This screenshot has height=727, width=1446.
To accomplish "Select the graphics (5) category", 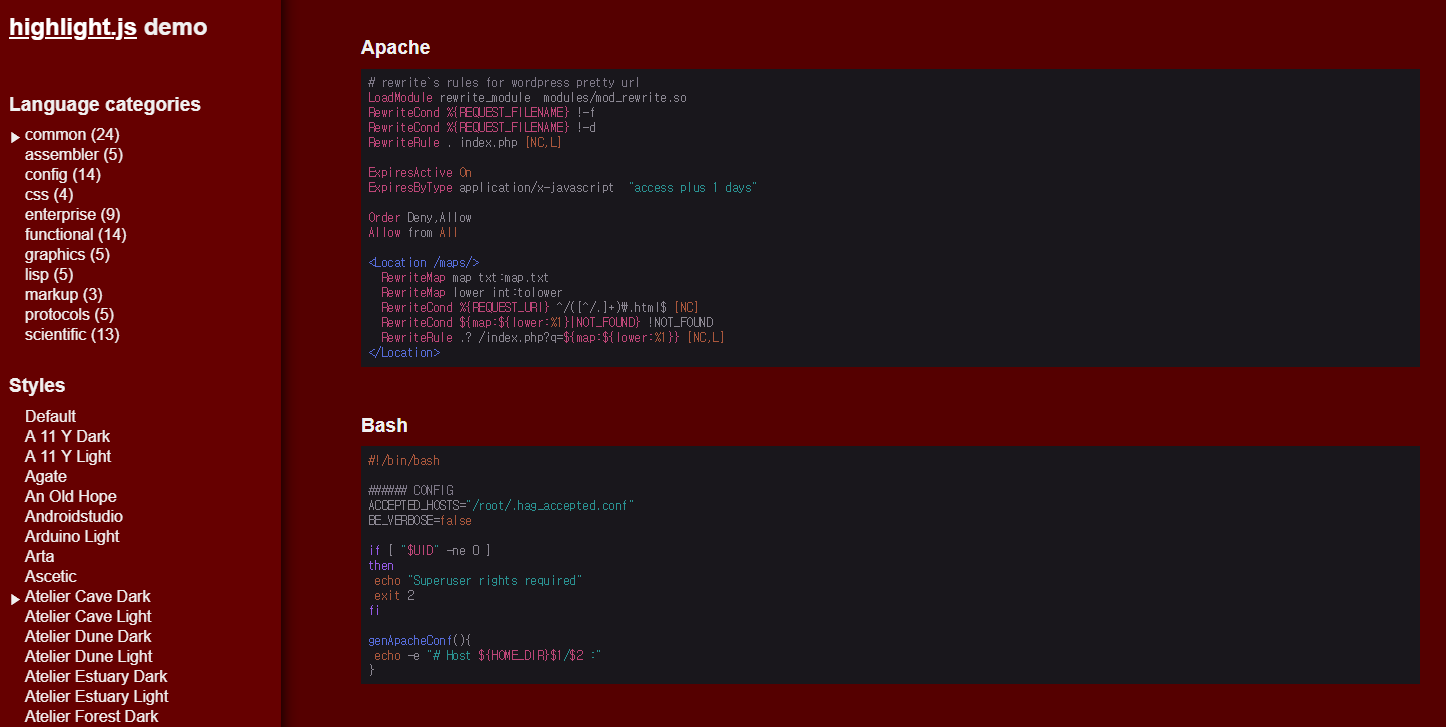I will pos(67,254).
